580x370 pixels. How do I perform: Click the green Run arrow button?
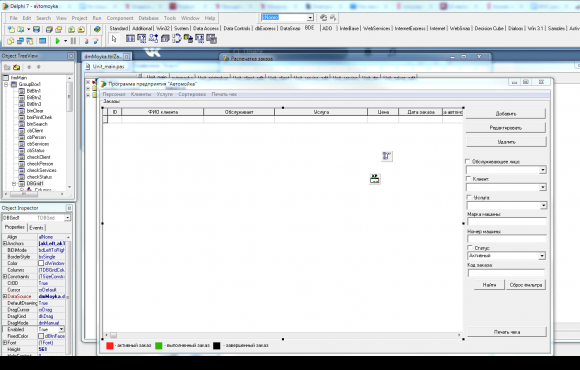57,41
